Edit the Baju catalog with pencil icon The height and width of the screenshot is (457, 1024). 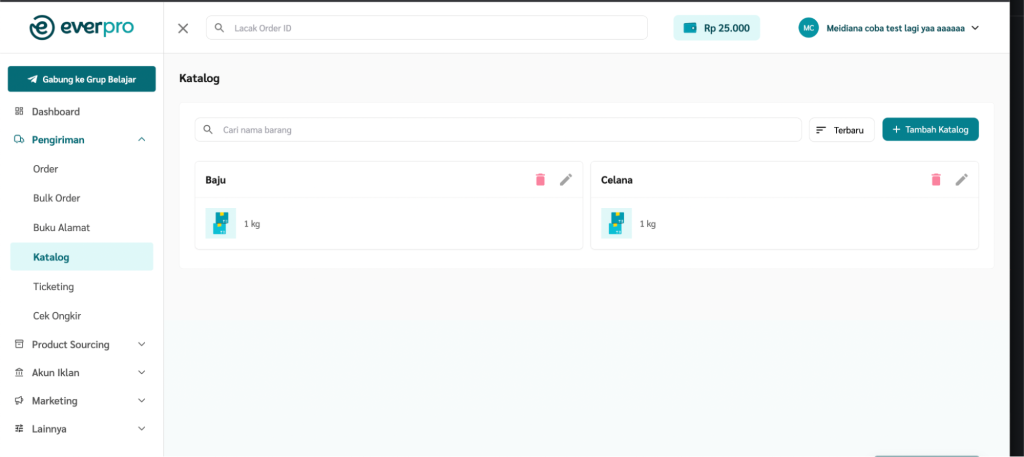pos(566,180)
